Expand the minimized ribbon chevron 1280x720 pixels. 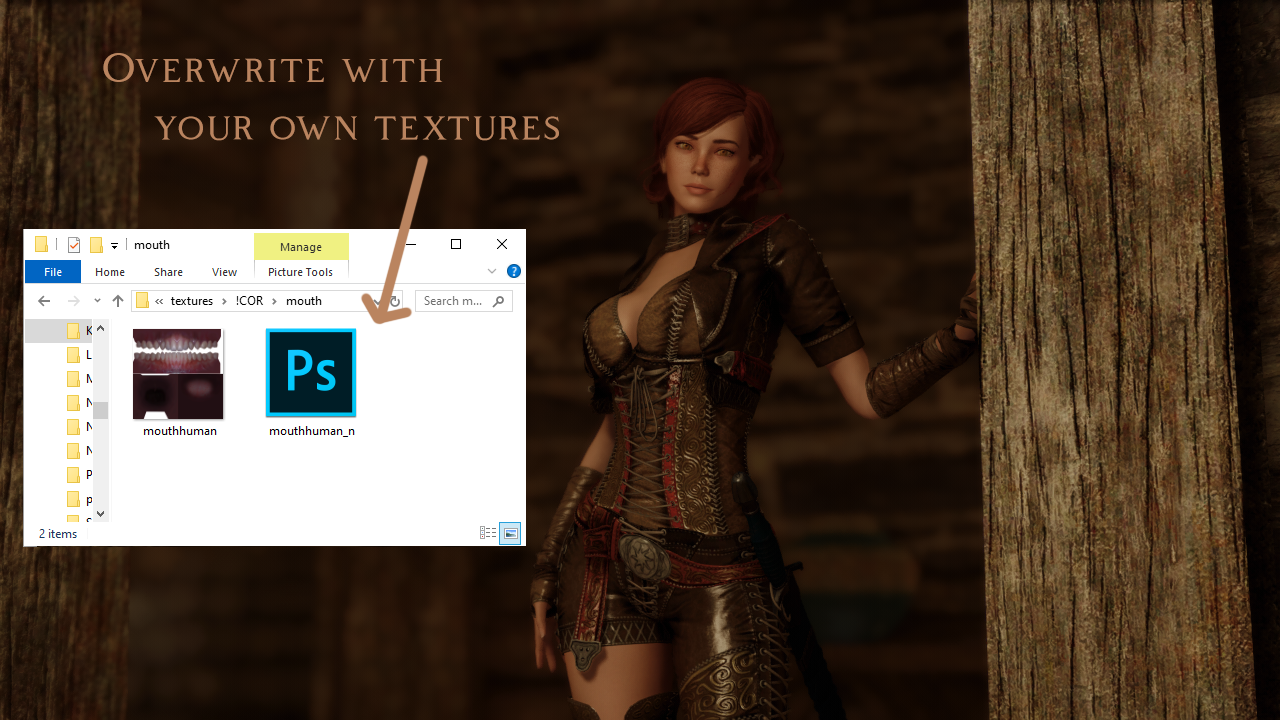492,271
